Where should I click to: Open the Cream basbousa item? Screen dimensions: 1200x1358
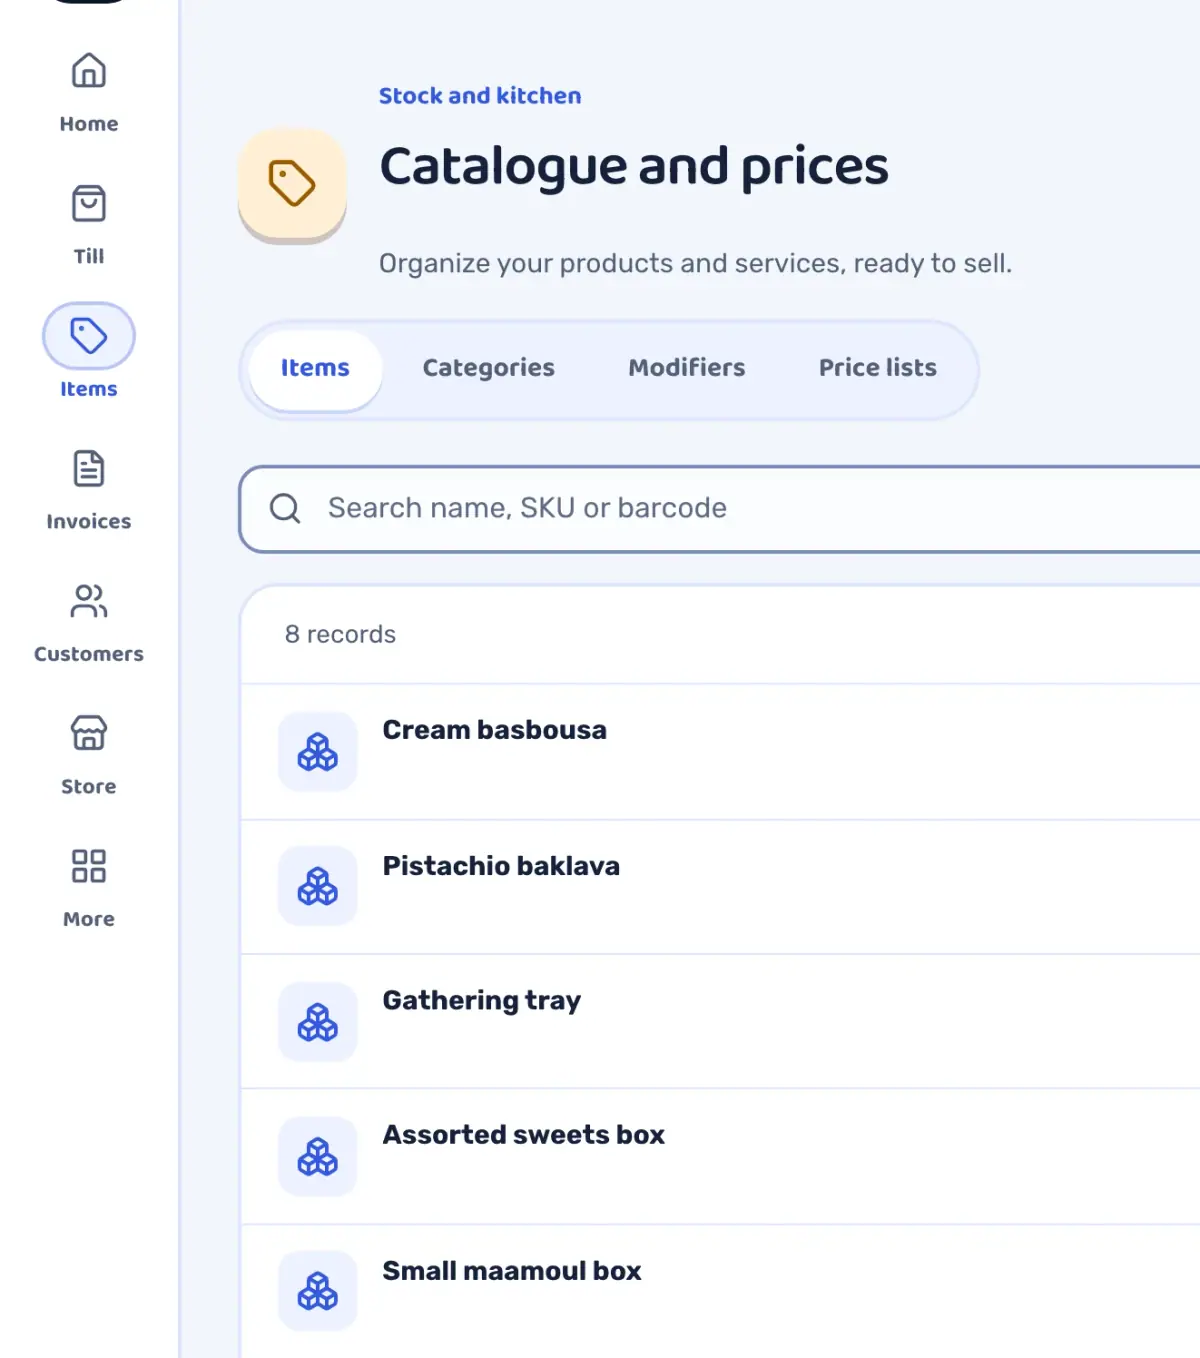click(x=720, y=752)
